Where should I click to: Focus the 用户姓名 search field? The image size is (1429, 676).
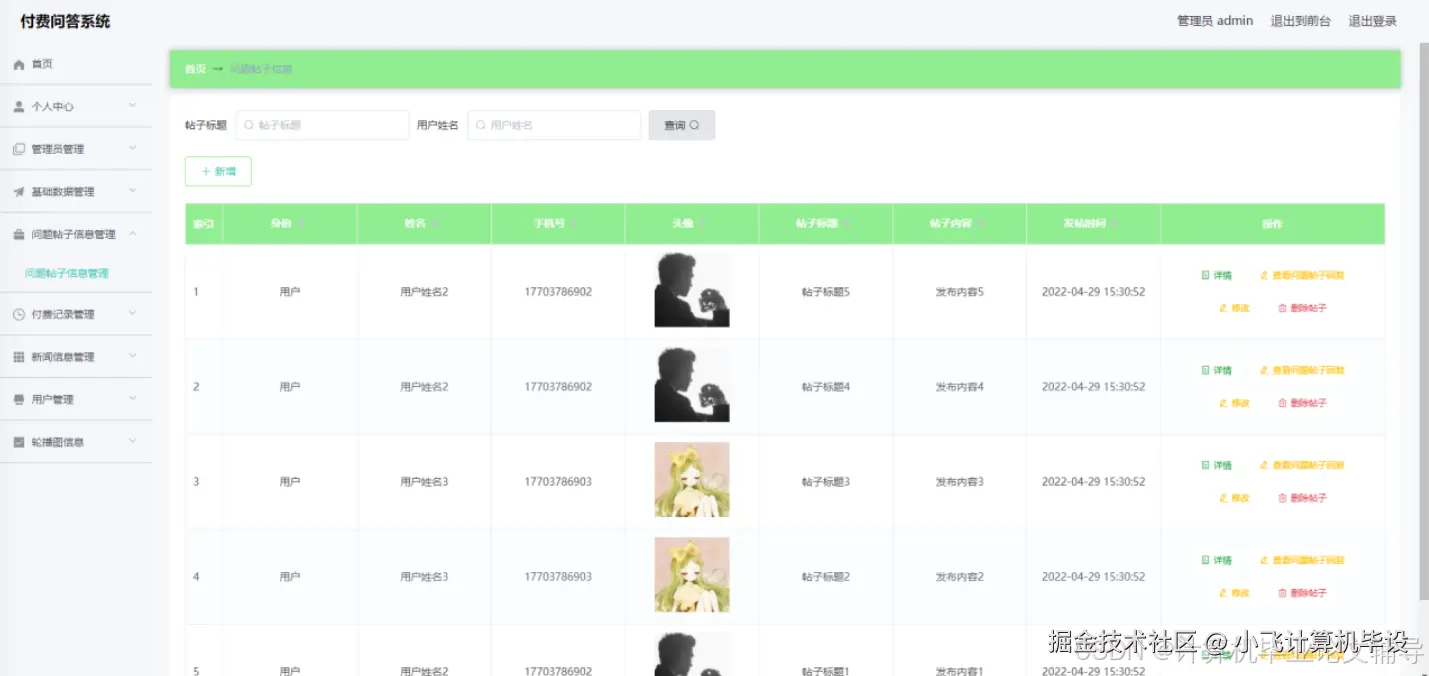554,125
